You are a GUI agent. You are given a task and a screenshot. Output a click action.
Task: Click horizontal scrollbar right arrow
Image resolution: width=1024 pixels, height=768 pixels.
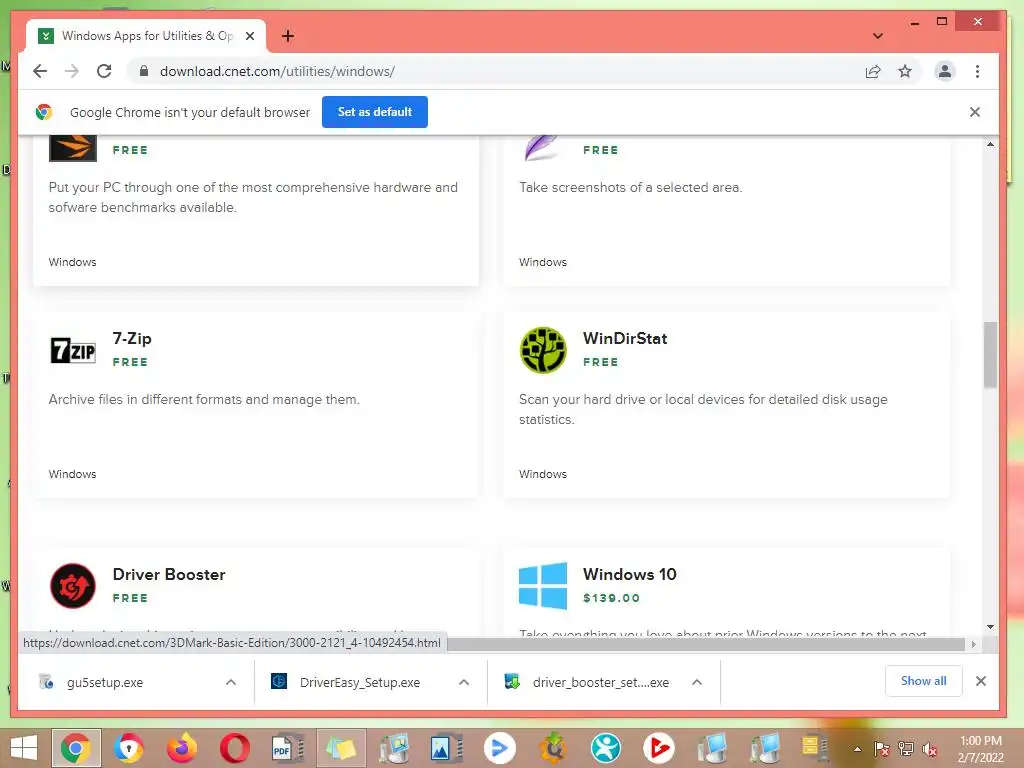(x=973, y=644)
